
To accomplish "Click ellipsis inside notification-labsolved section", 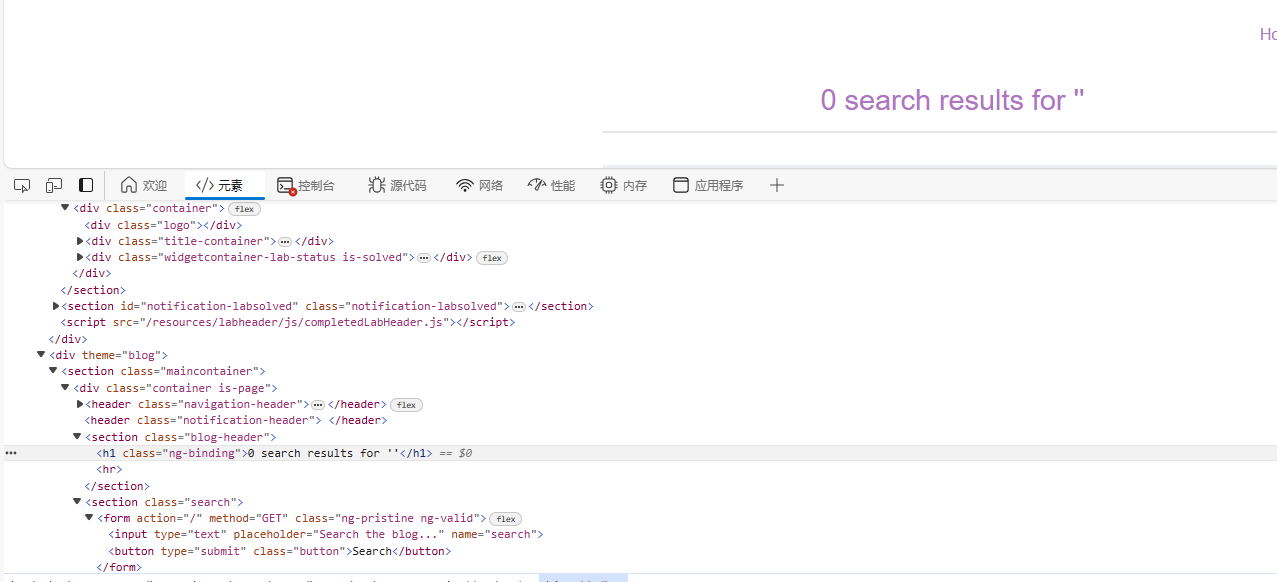I will (x=519, y=307).
